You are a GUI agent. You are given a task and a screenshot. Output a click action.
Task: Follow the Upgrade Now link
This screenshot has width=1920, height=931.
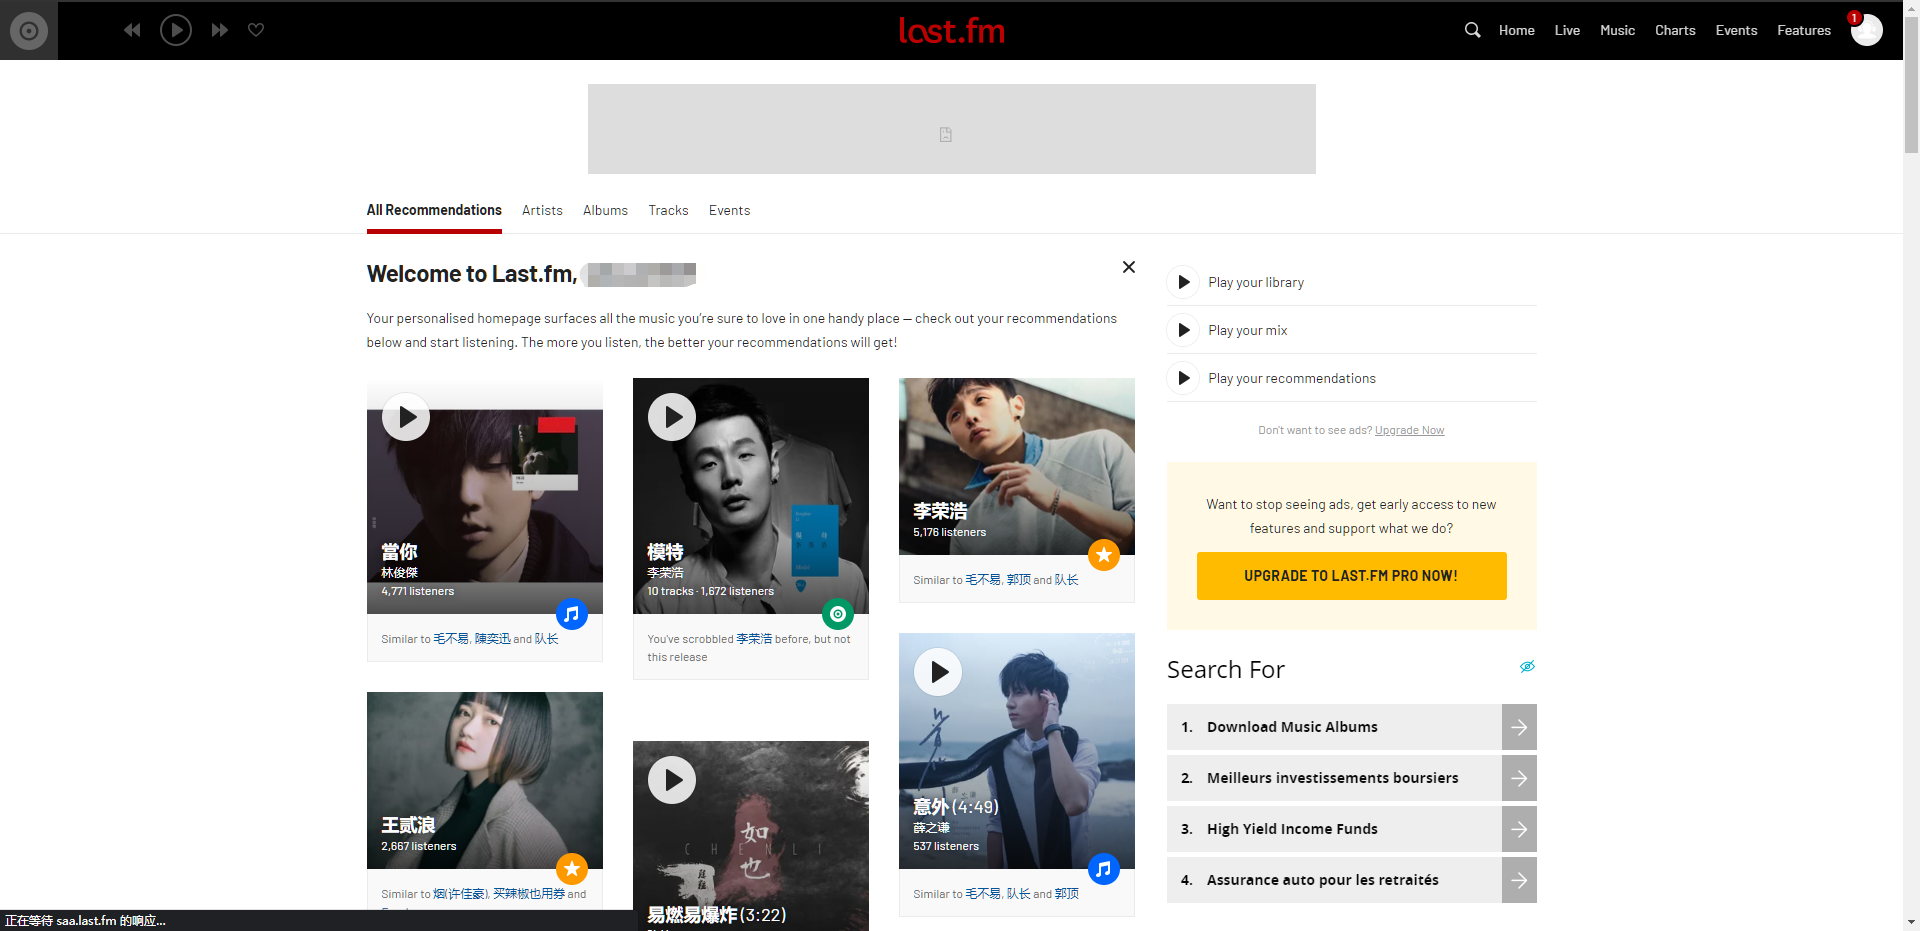click(1409, 430)
